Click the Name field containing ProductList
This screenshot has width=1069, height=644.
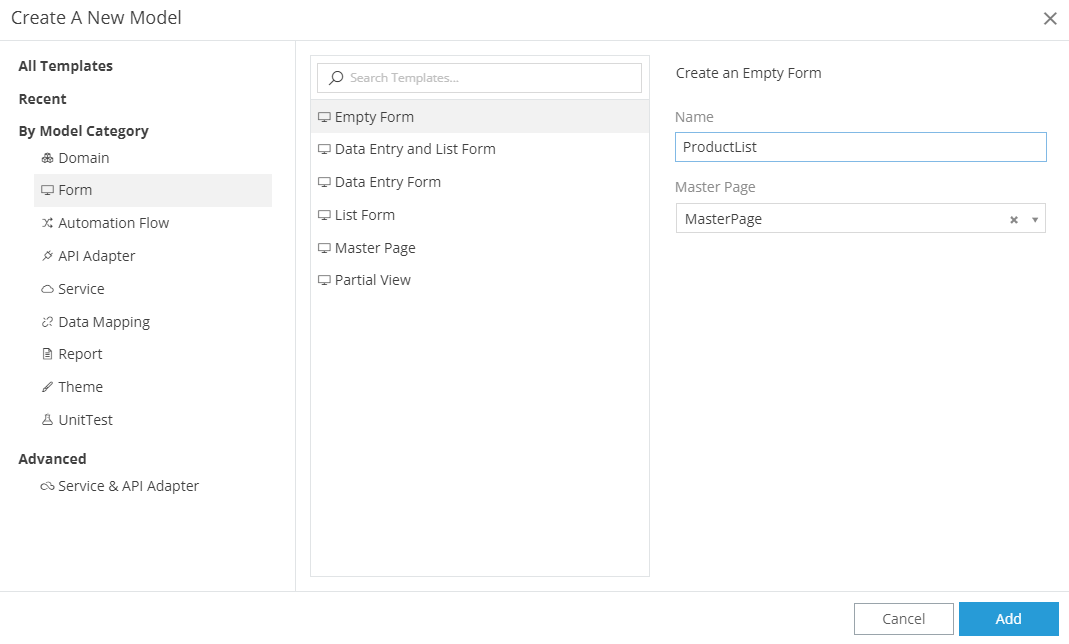pyautogui.click(x=860, y=147)
